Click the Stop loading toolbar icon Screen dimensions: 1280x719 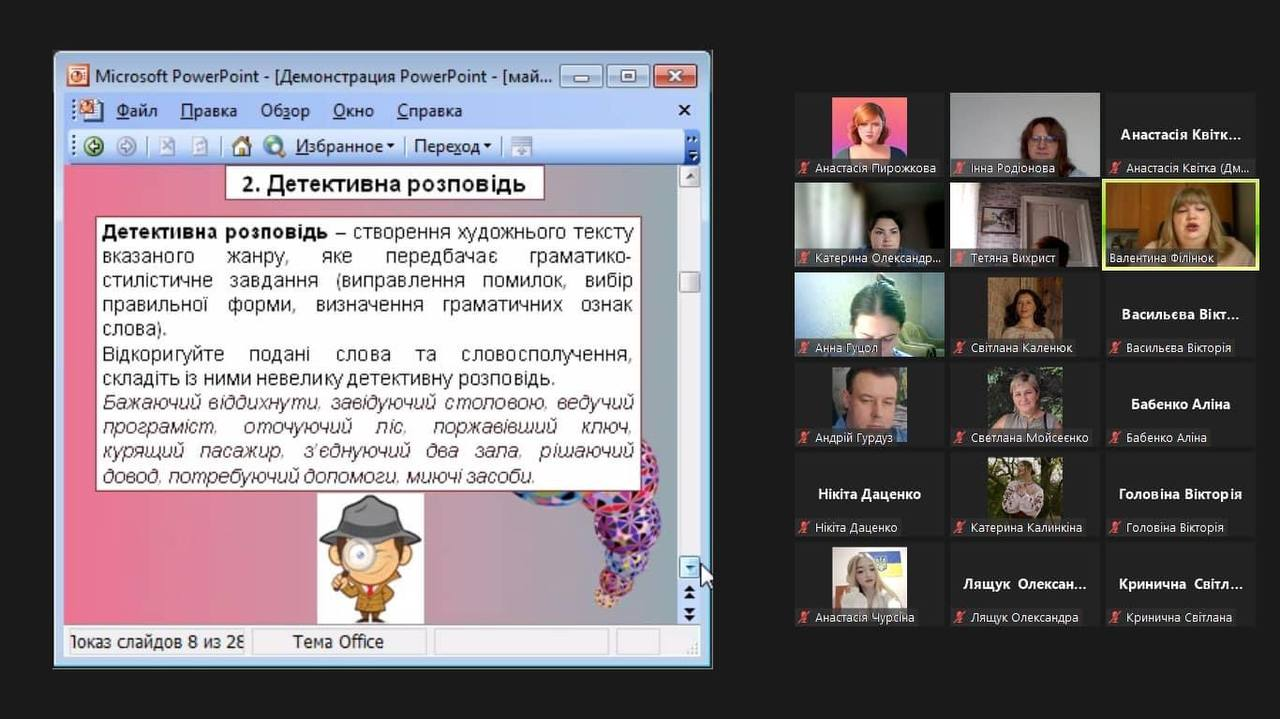(167, 147)
